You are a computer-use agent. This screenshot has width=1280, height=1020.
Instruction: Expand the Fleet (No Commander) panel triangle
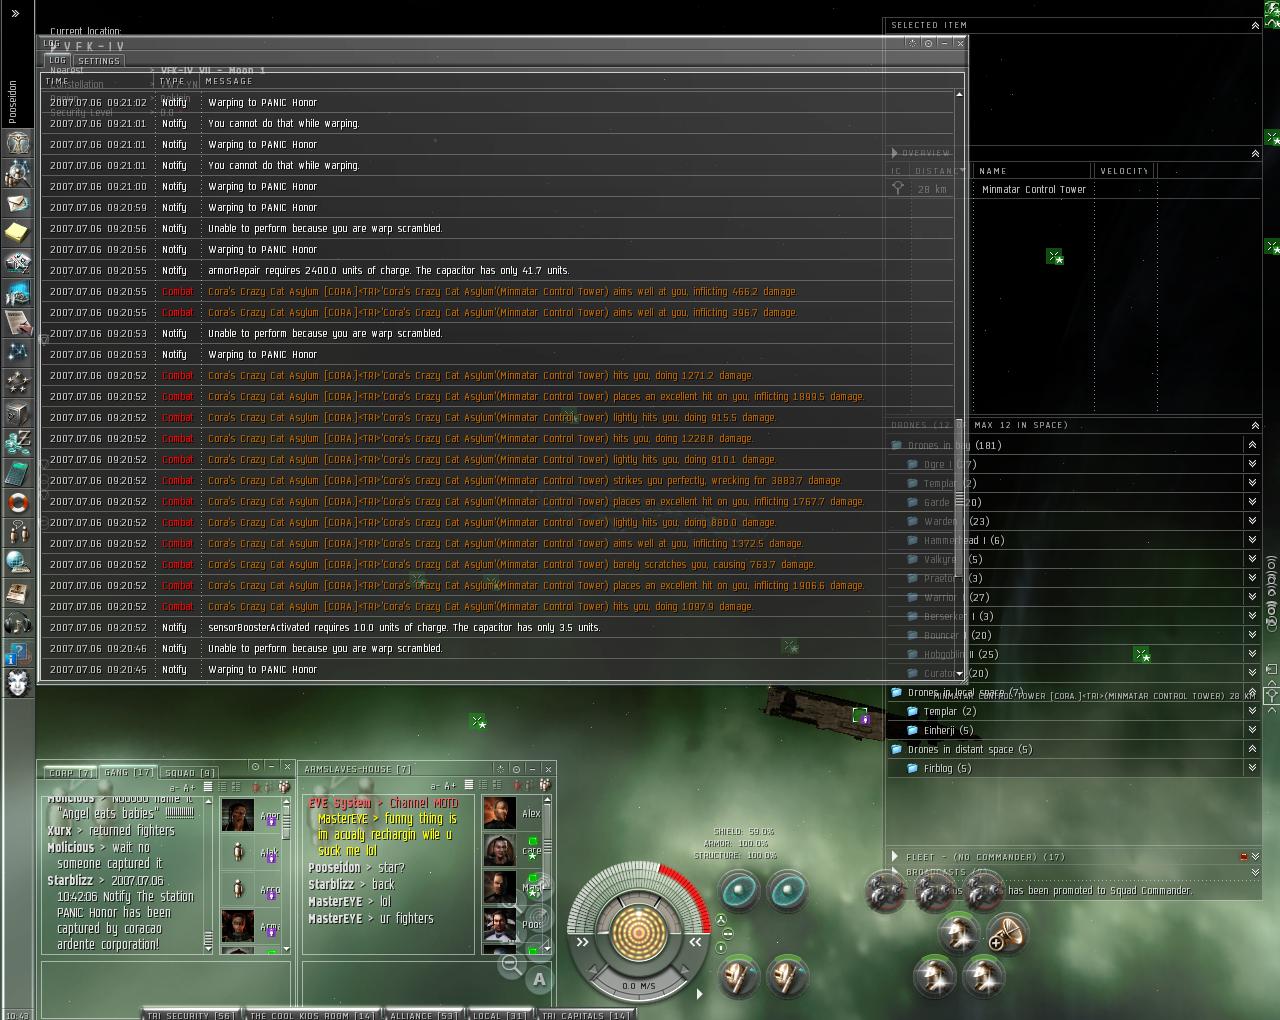895,857
